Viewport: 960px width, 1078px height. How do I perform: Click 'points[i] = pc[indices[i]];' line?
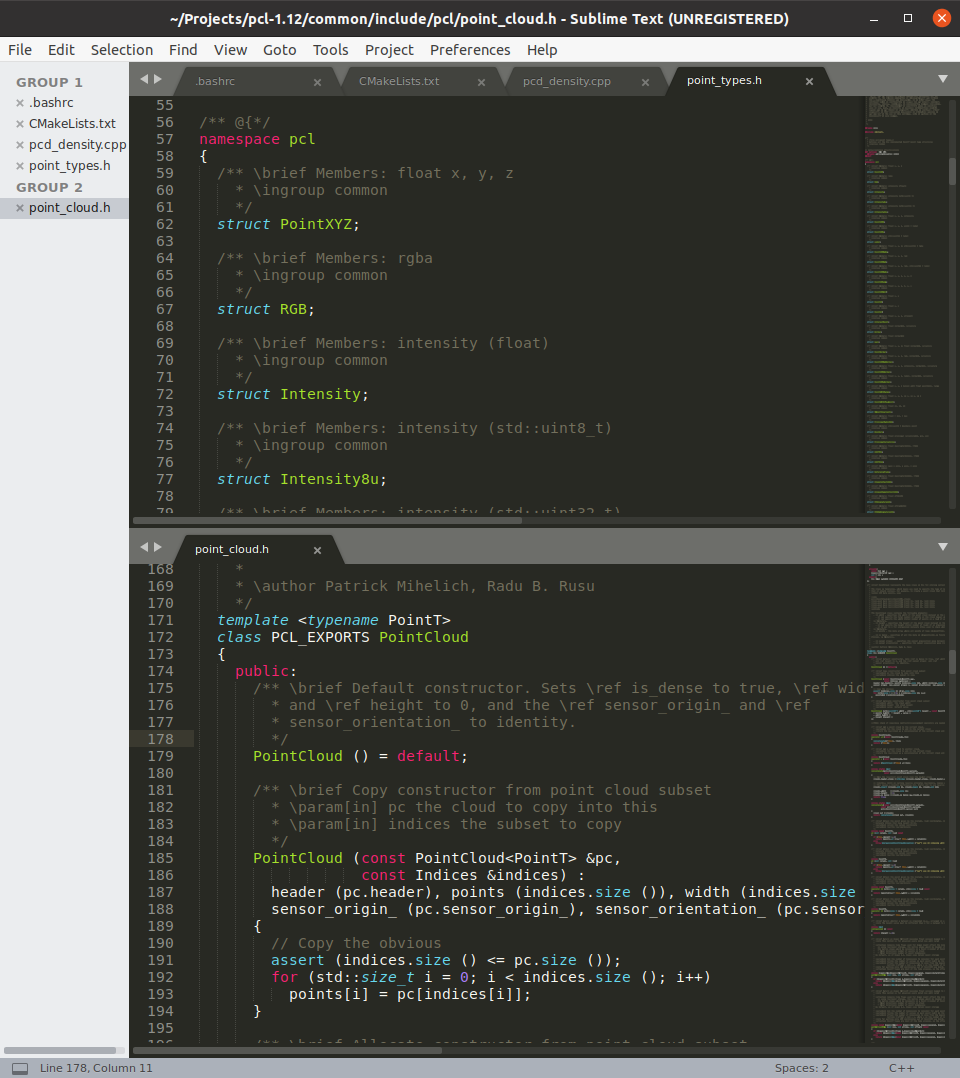pyautogui.click(x=410, y=994)
